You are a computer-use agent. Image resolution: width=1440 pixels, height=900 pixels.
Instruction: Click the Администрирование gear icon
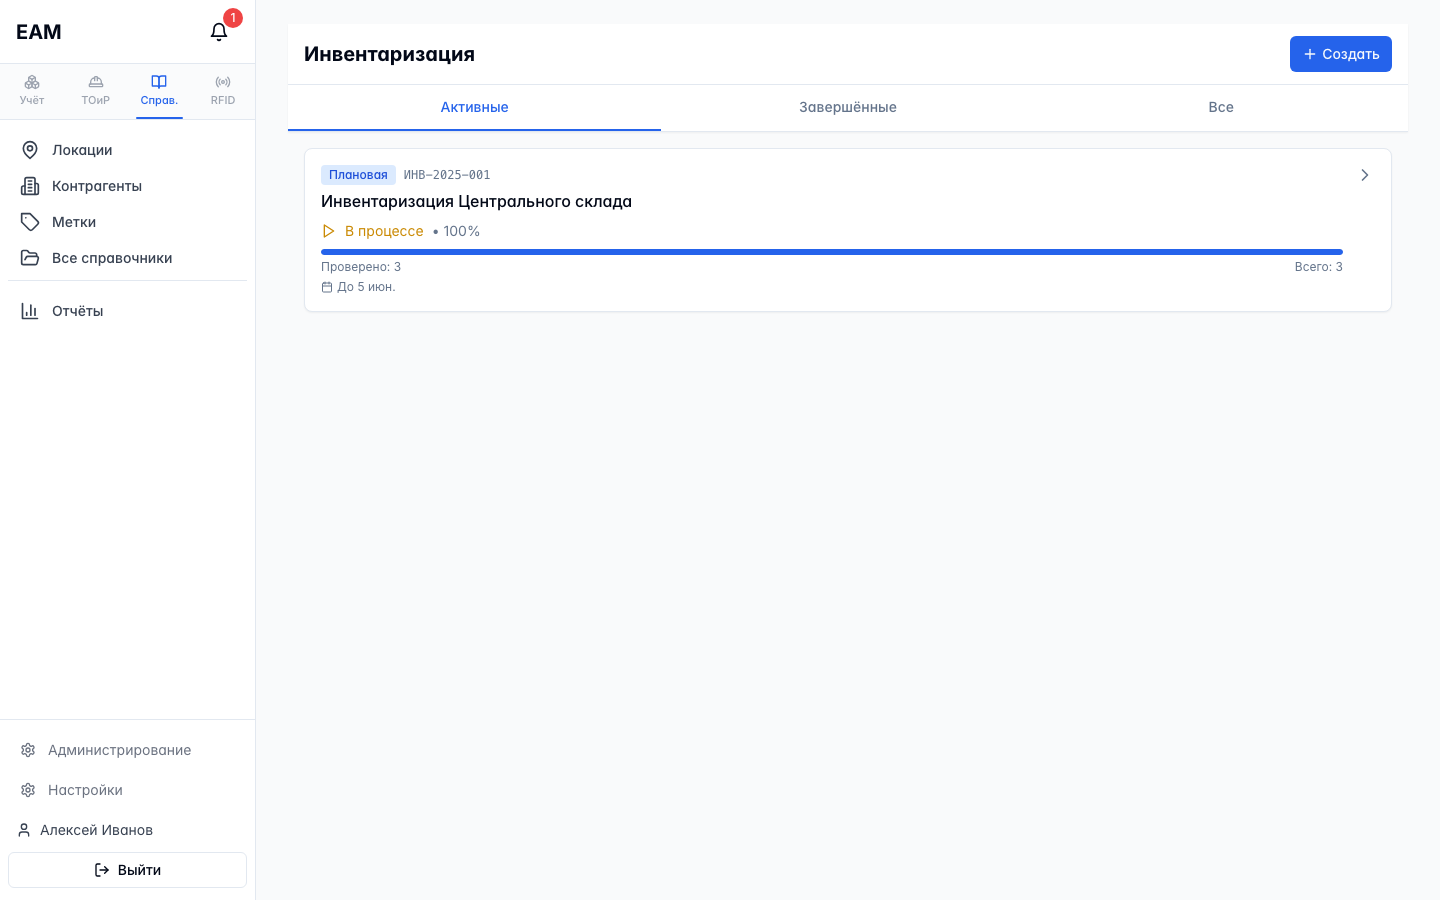(28, 750)
